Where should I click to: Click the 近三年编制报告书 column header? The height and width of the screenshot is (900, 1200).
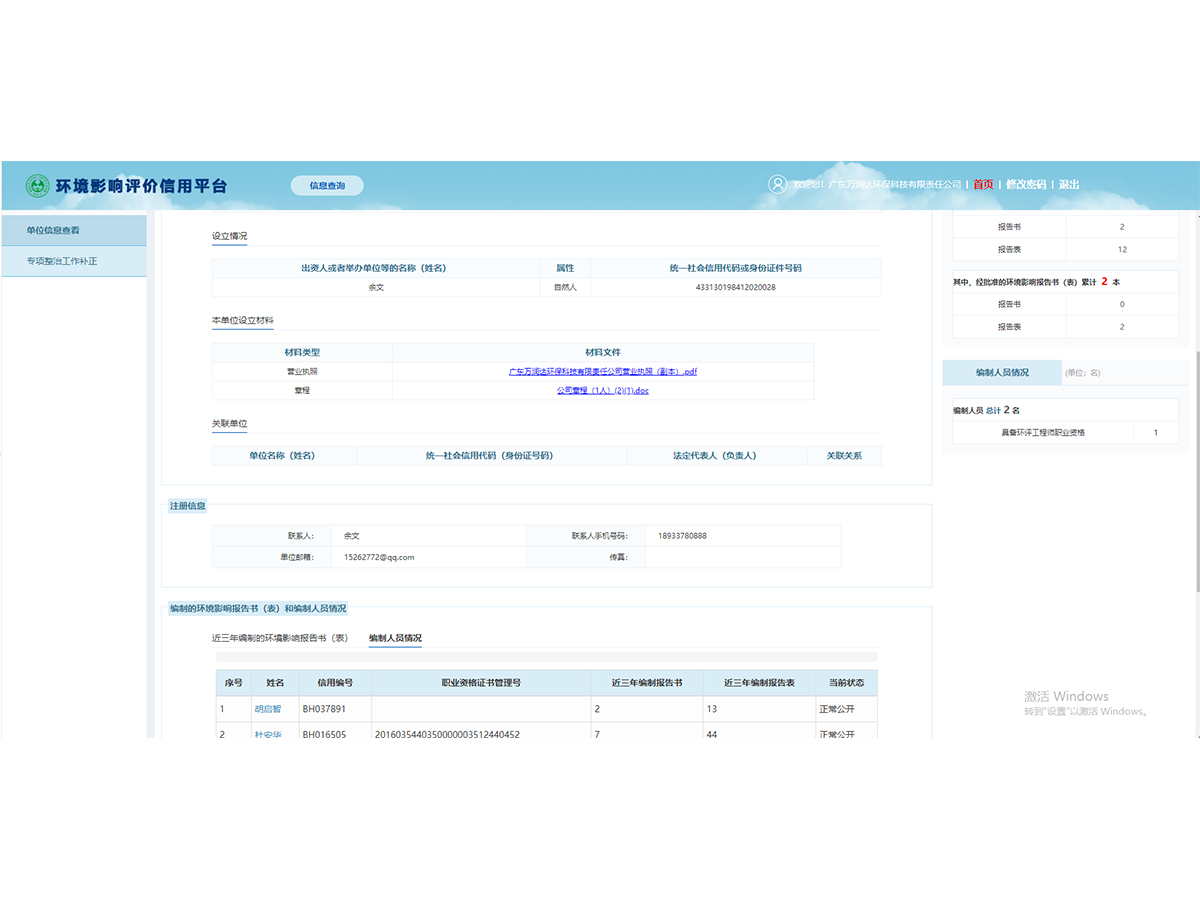647,683
